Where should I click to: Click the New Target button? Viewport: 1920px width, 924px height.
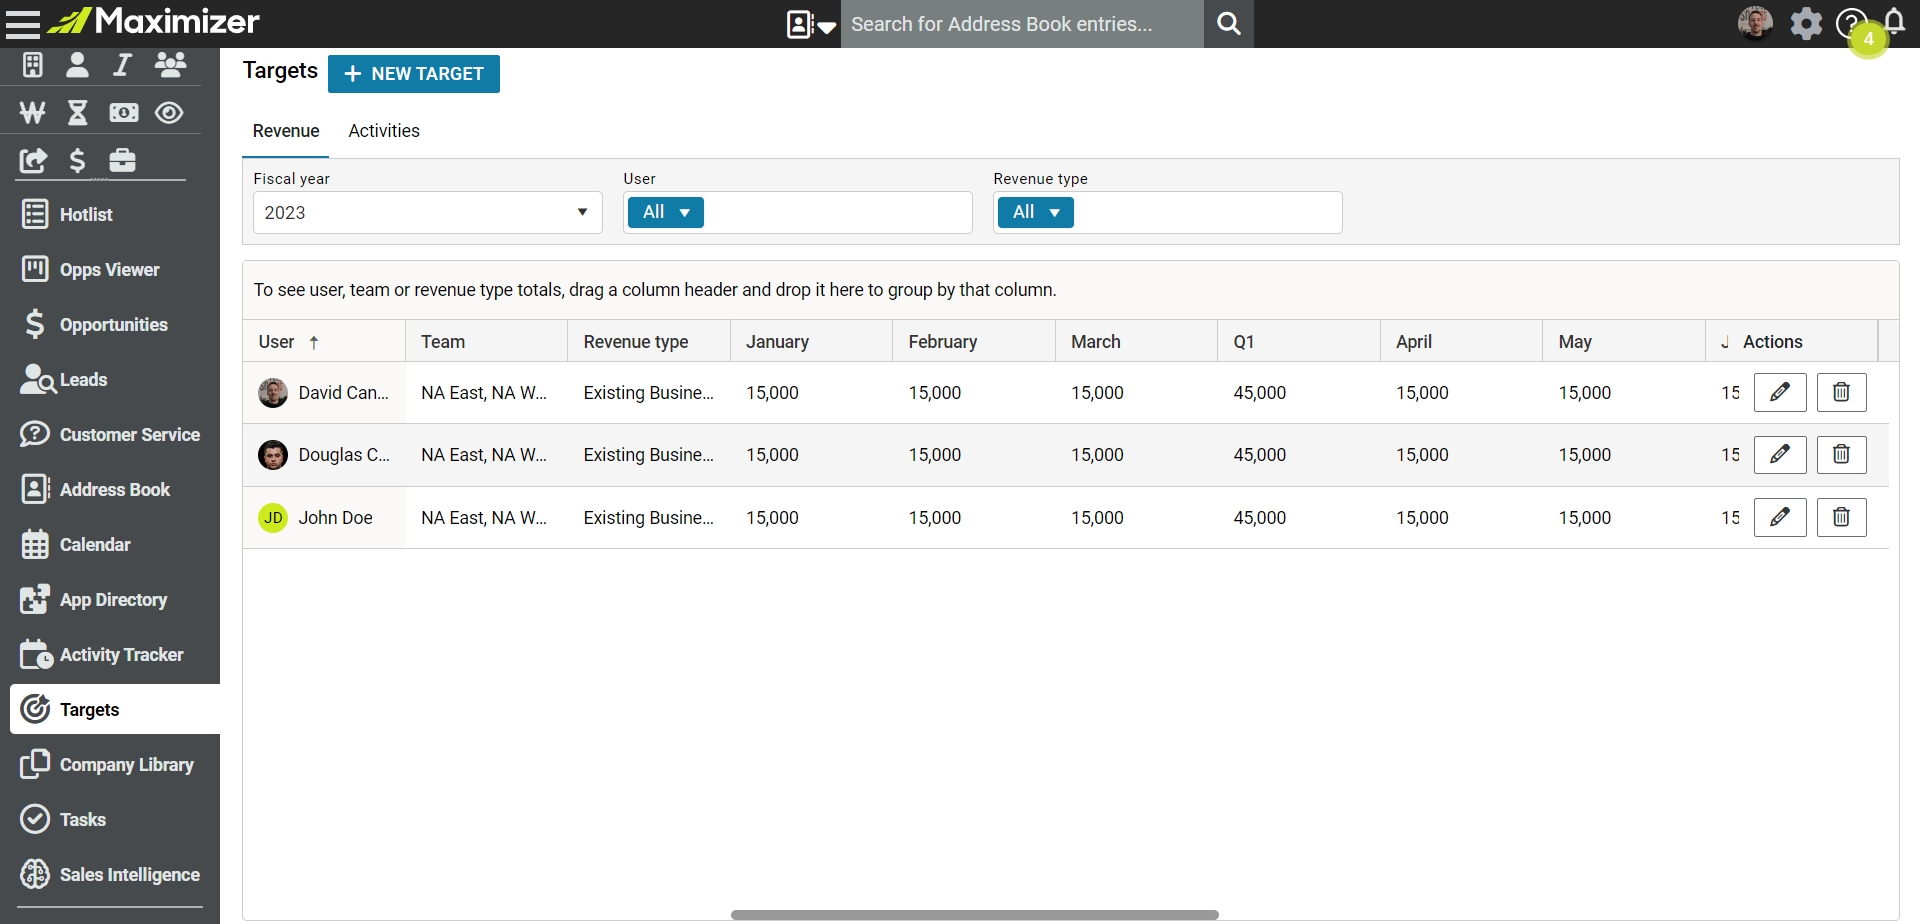[414, 74]
